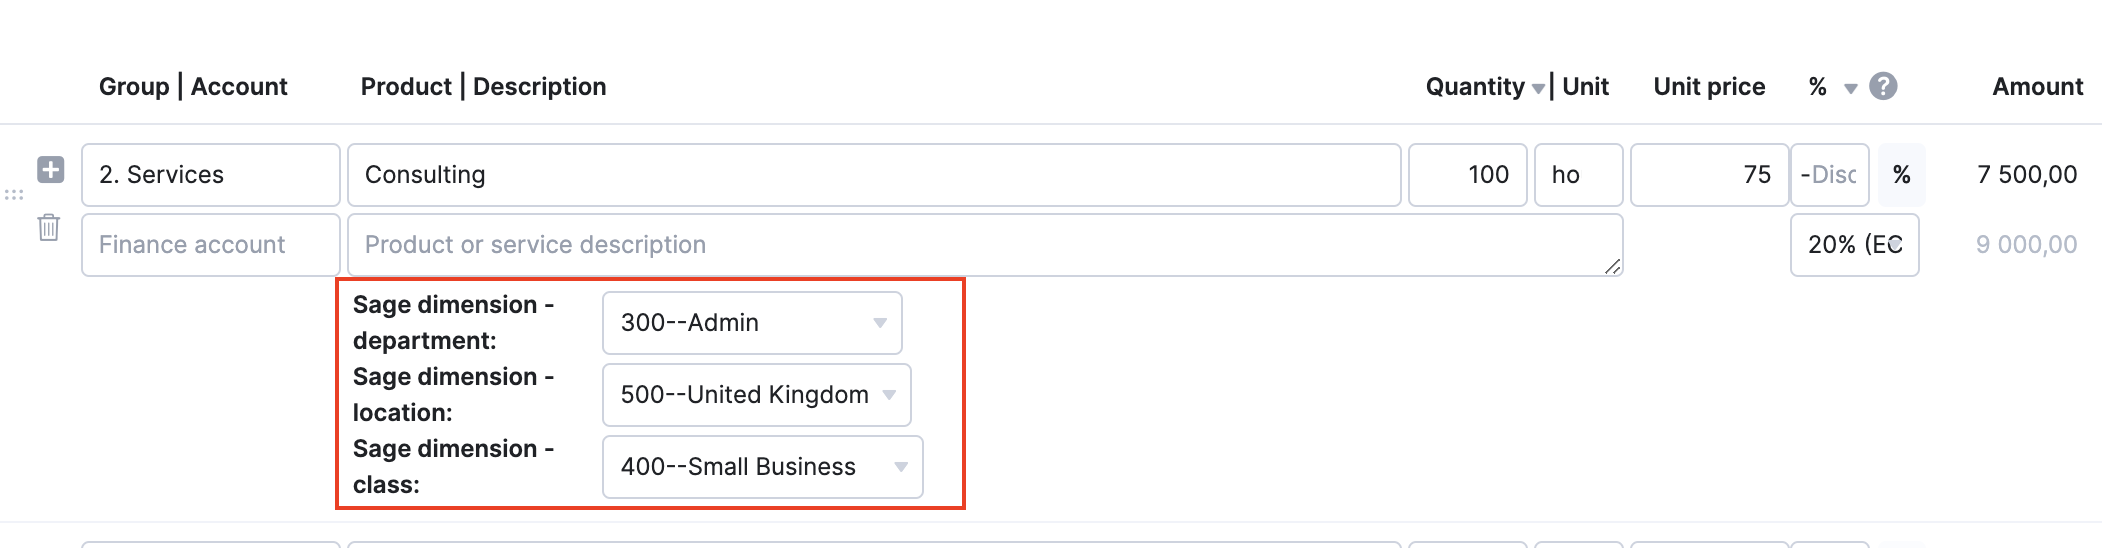2126x548 pixels.
Task: Click the 2. Services group field
Action: pyautogui.click(x=211, y=175)
